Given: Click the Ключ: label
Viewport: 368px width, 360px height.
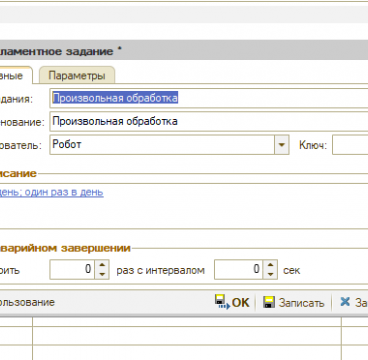Looking at the screenshot, I should coord(313,145).
